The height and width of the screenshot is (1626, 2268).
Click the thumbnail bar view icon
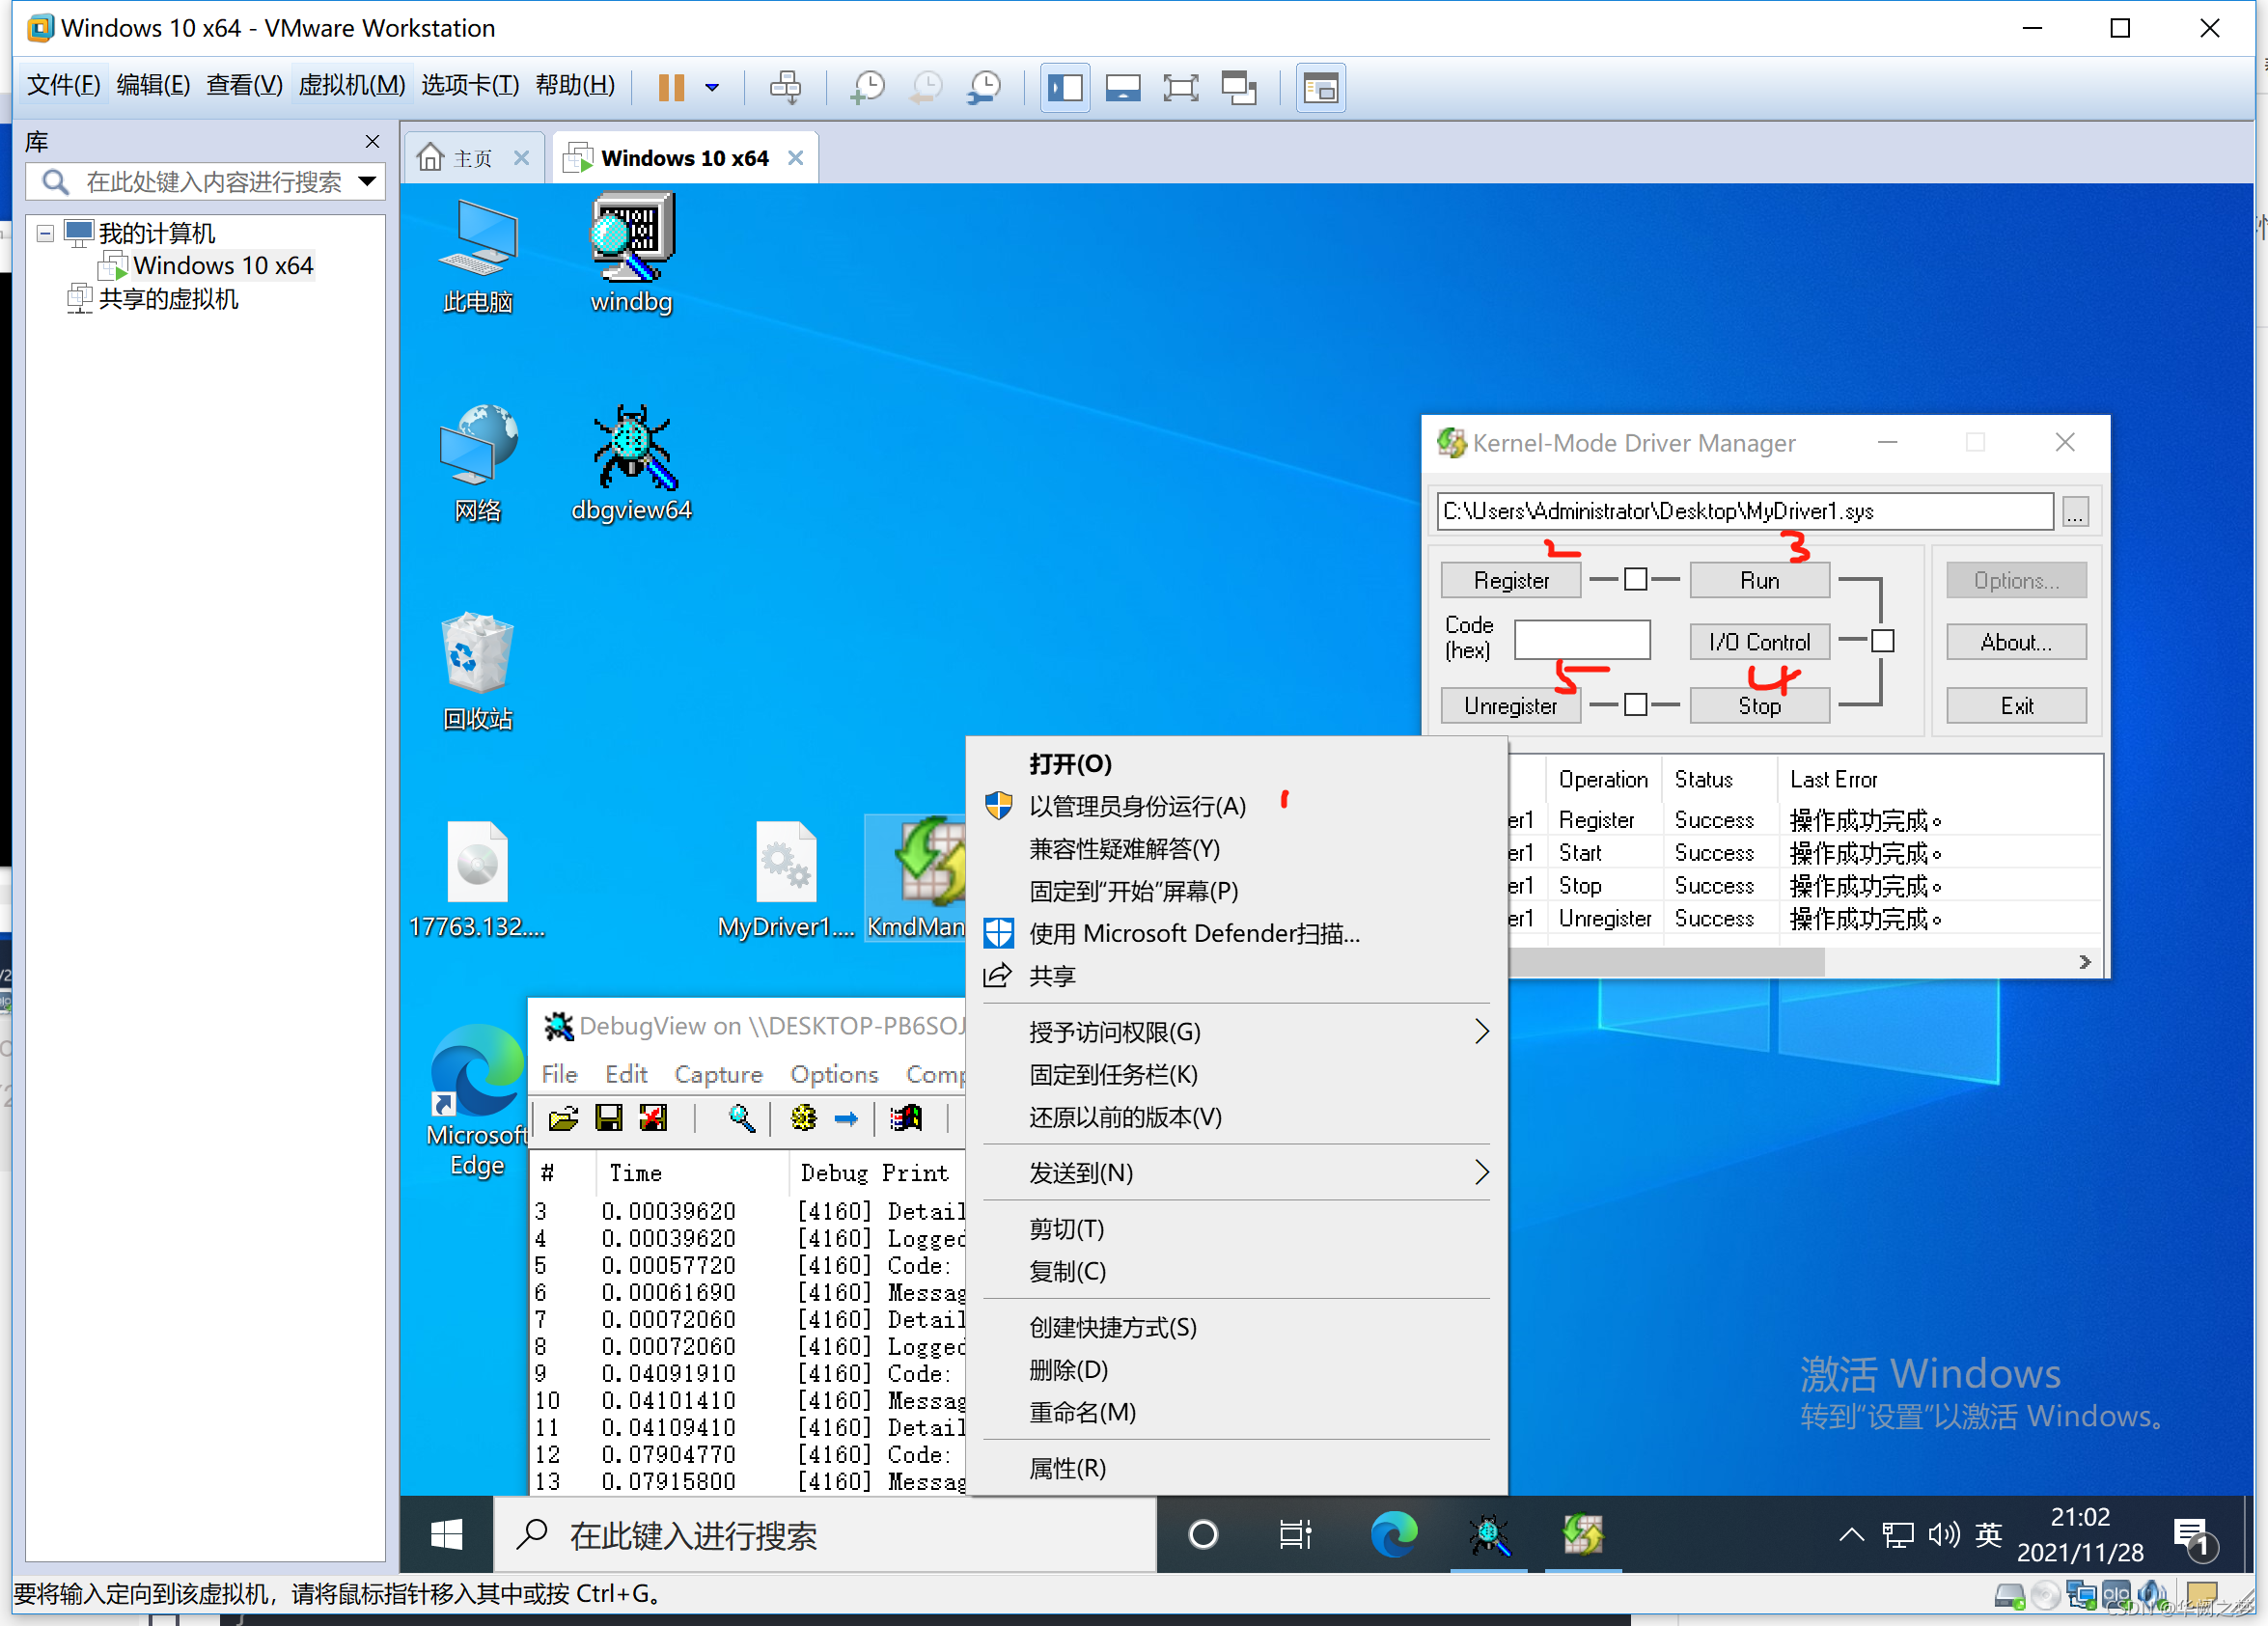pyautogui.click(x=1123, y=88)
